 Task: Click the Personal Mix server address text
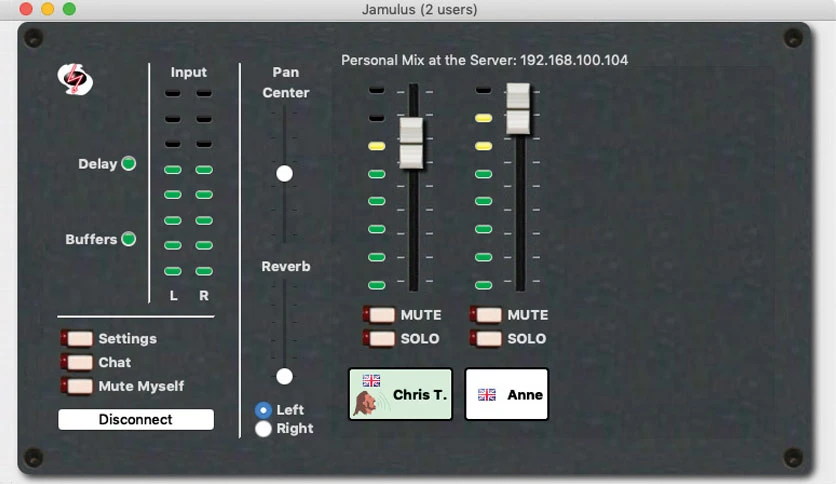pos(484,60)
